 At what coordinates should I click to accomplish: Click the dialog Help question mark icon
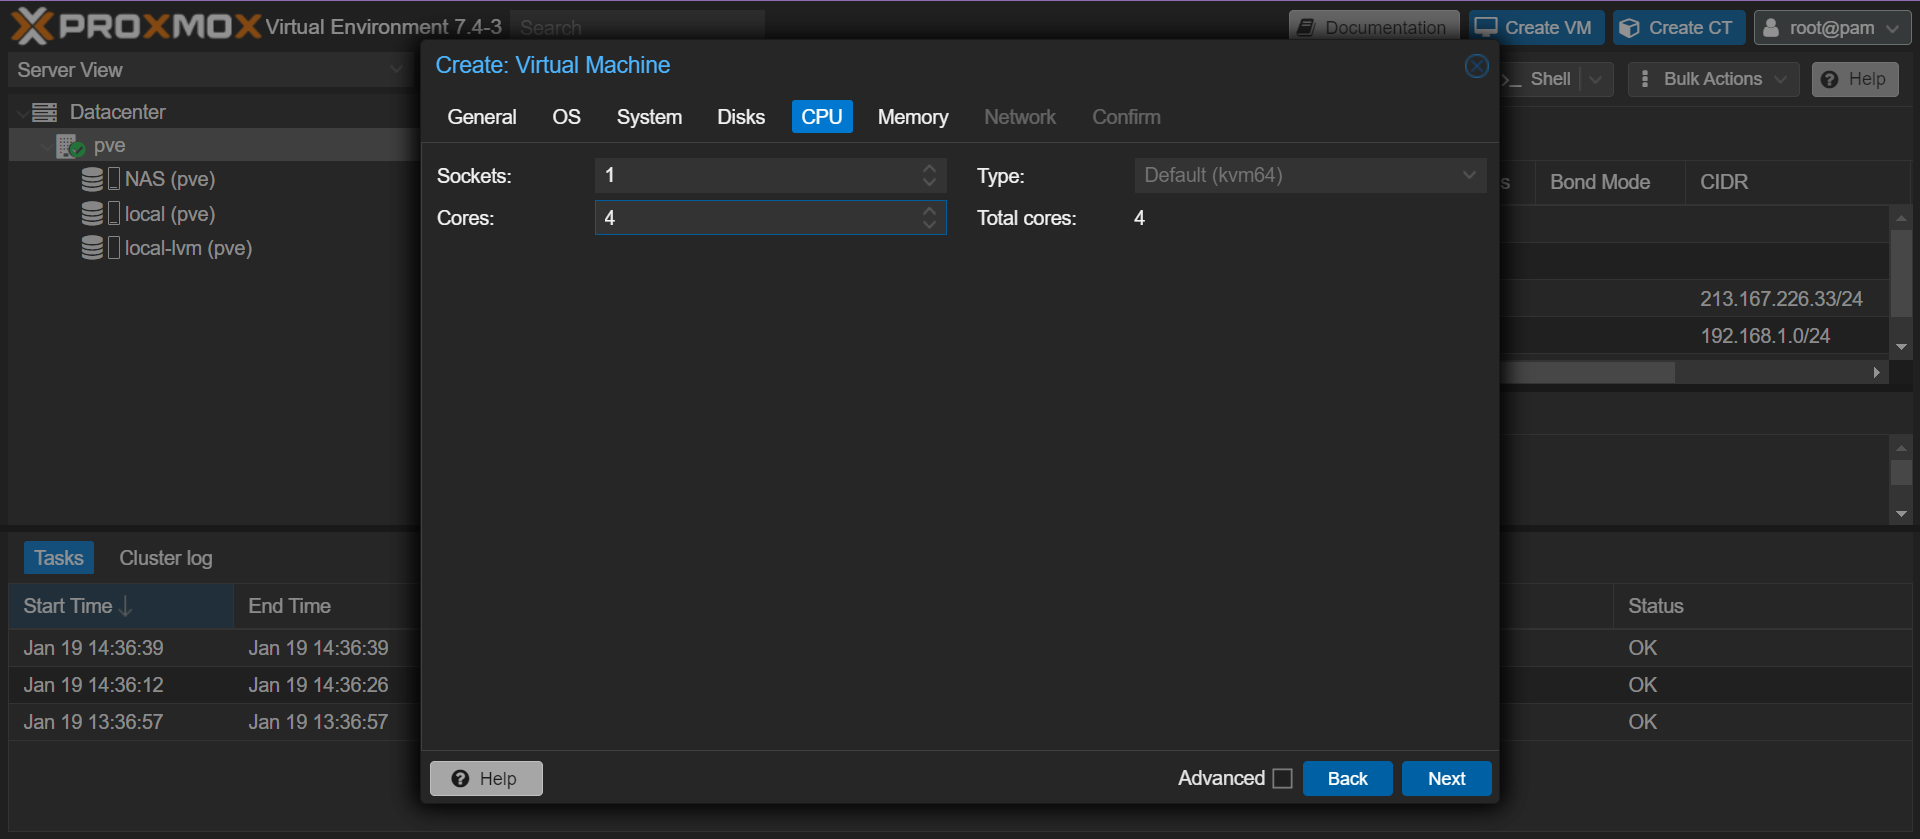click(x=460, y=779)
